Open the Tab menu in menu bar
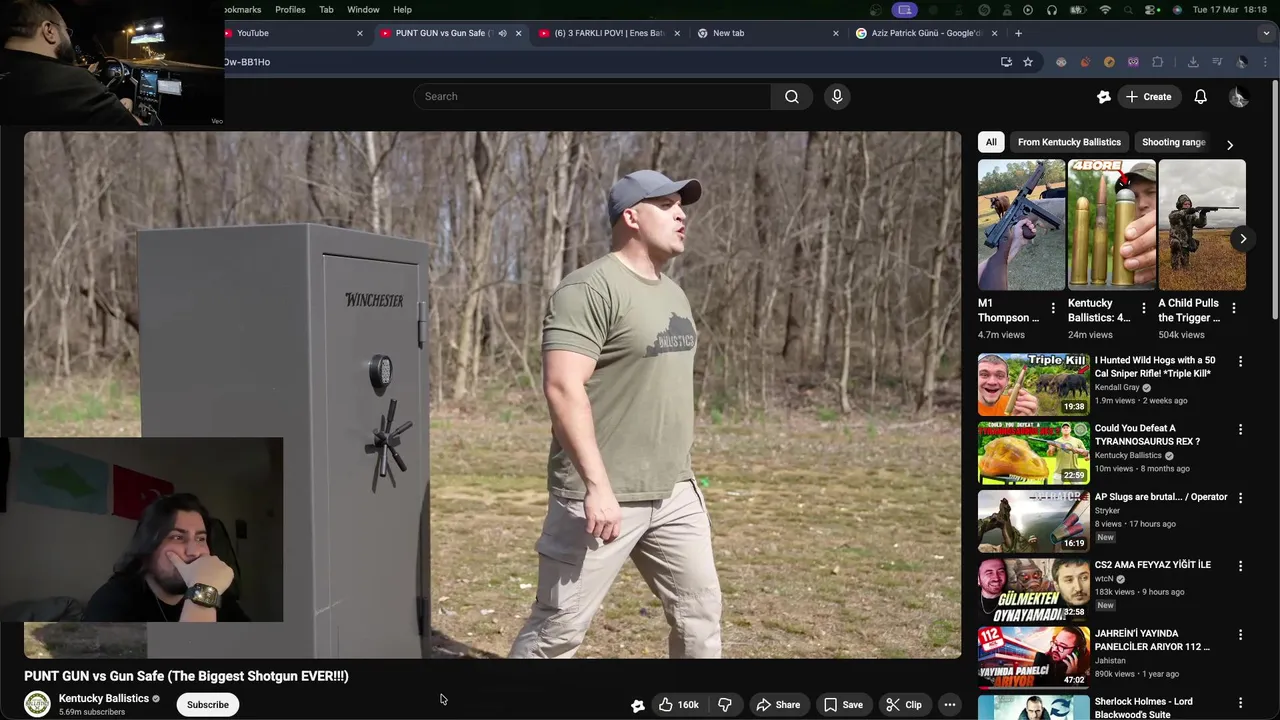This screenshot has height=720, width=1280. coord(326,9)
